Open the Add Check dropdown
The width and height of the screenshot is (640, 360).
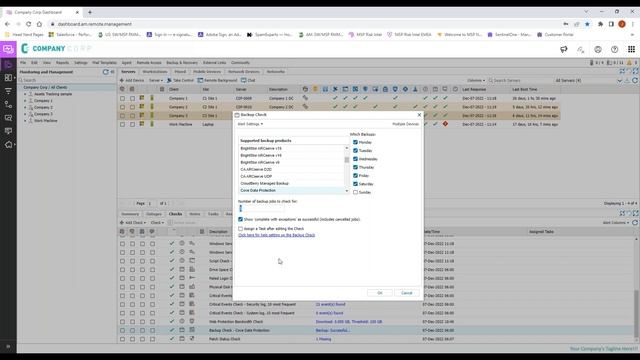point(133,223)
